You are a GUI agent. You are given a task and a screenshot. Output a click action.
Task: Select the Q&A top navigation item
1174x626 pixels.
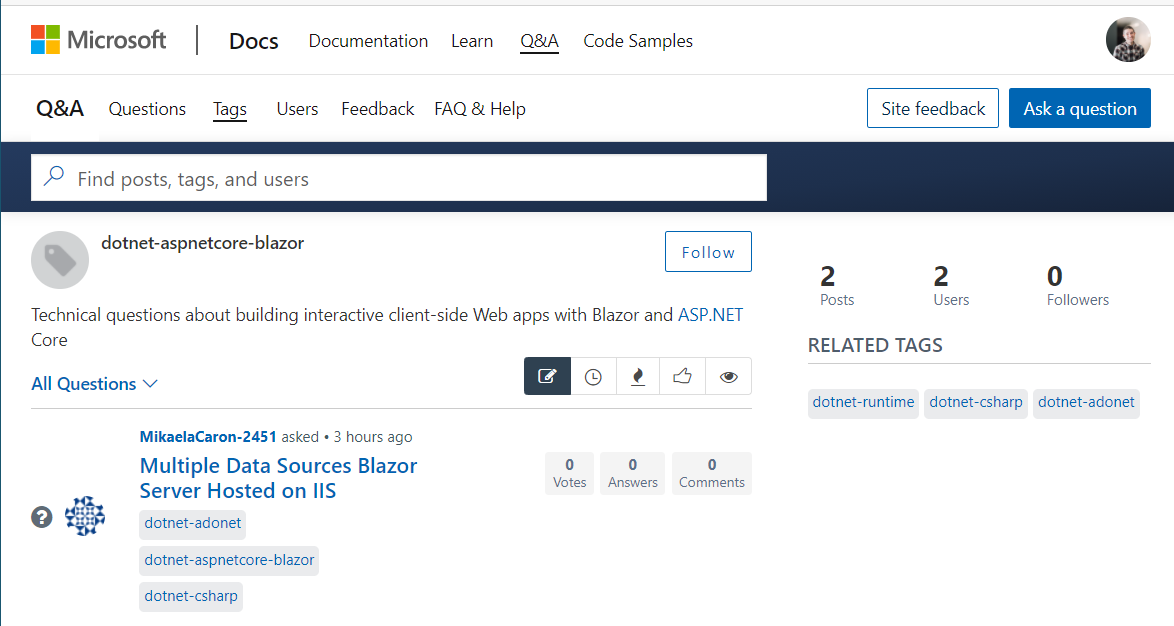[x=540, y=41]
